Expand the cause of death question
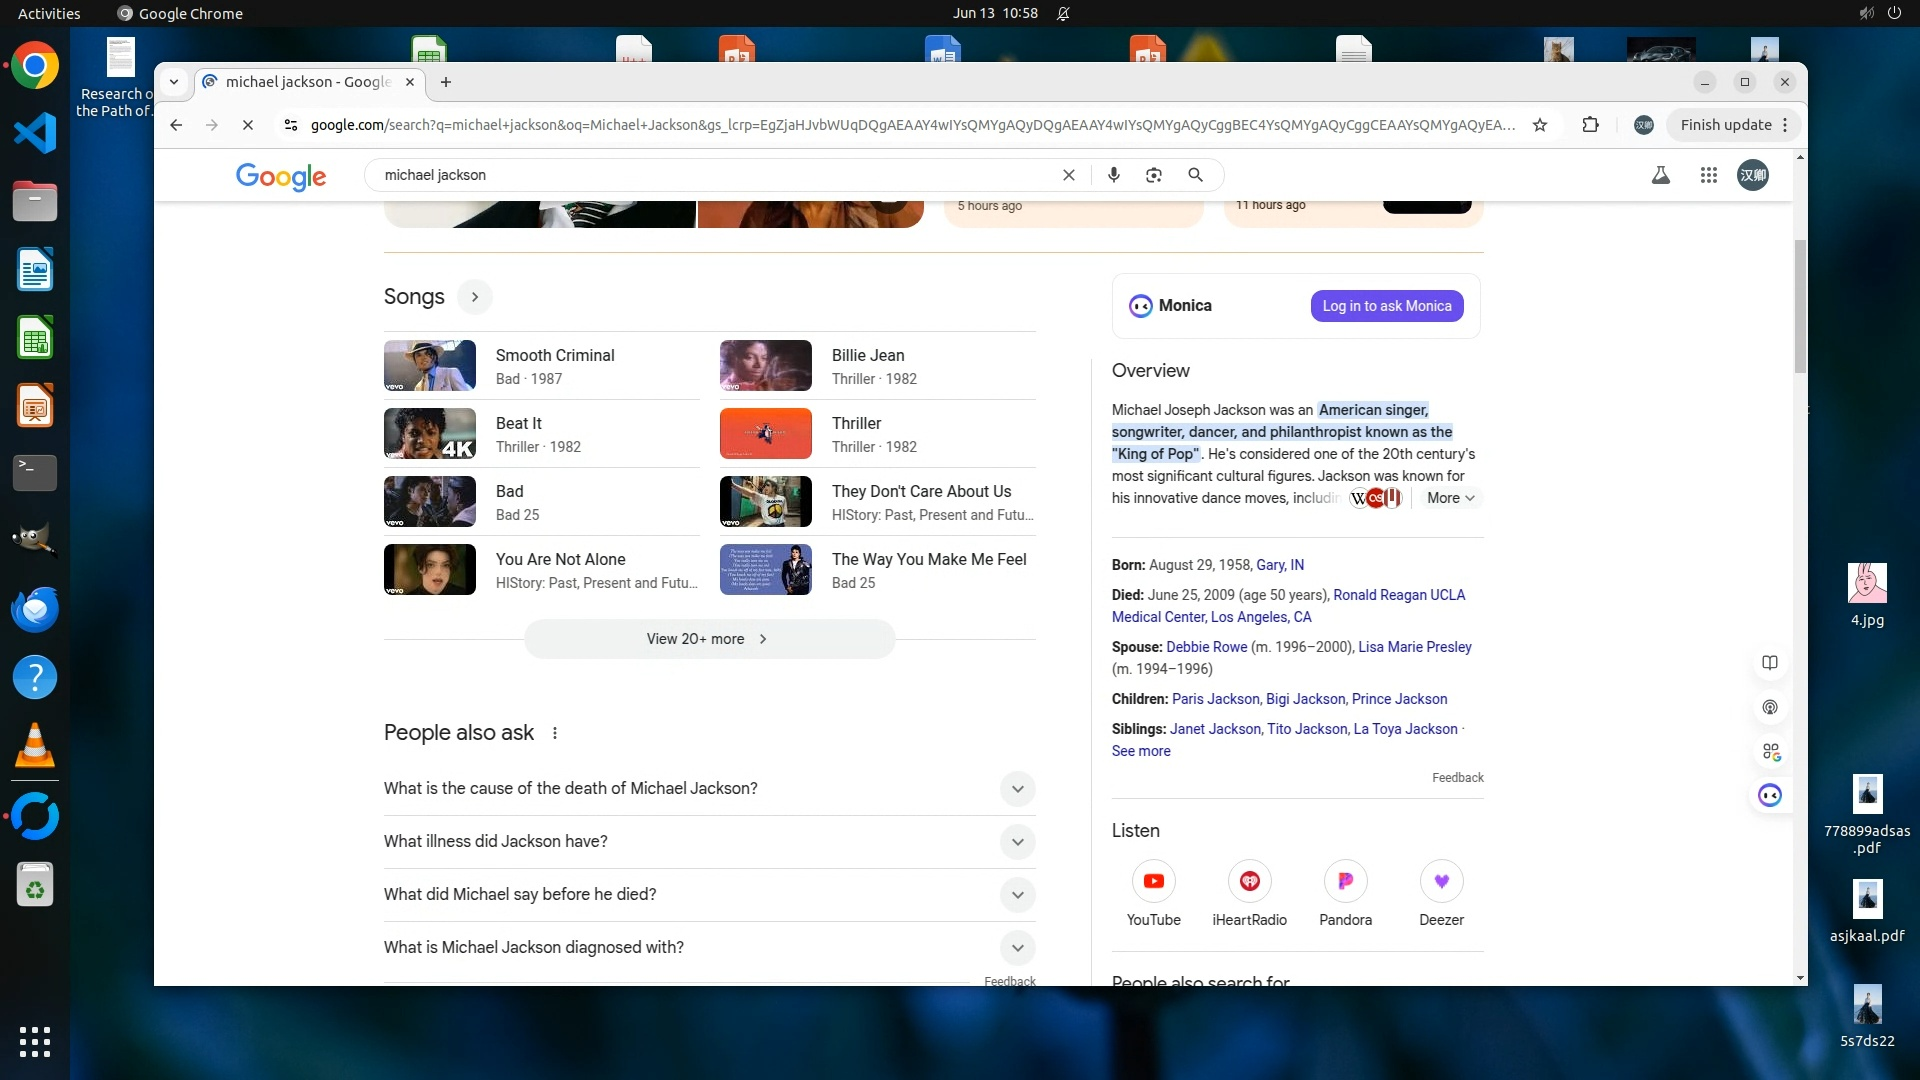 (1017, 789)
